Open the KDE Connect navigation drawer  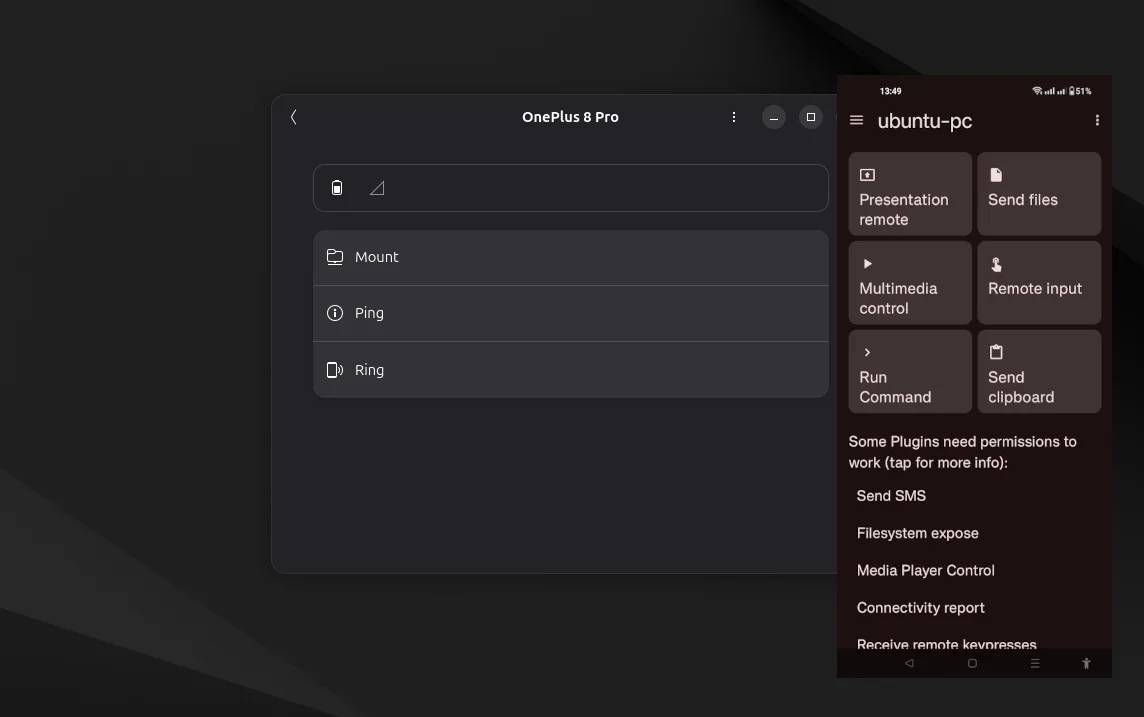[x=856, y=120]
